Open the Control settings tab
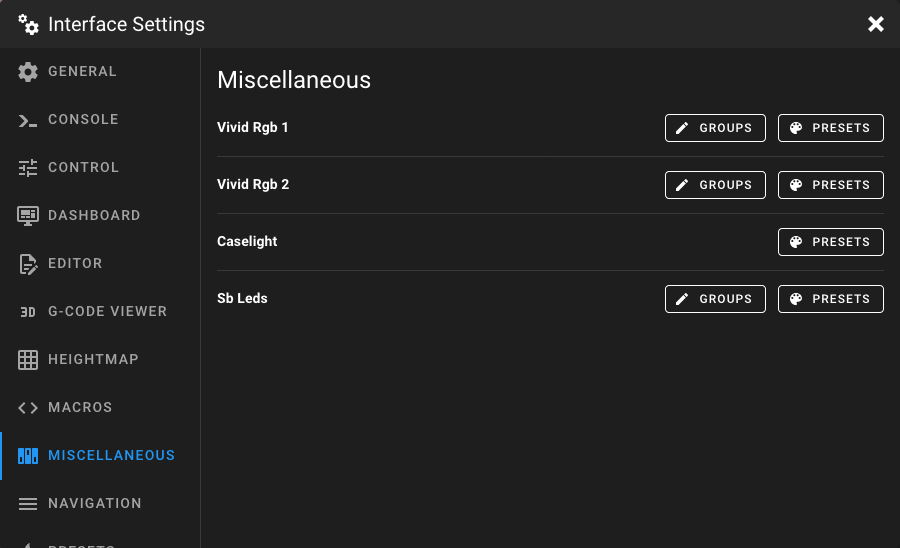900x548 pixels. tap(100, 168)
